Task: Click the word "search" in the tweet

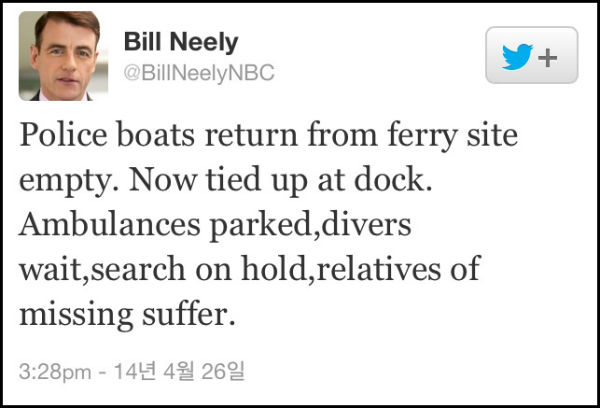Action: 150,269
